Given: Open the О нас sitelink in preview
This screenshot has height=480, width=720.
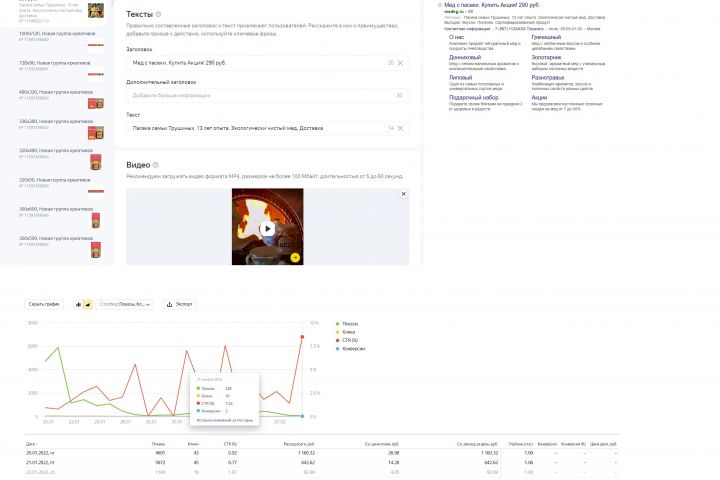Looking at the screenshot, I should click(456, 37).
